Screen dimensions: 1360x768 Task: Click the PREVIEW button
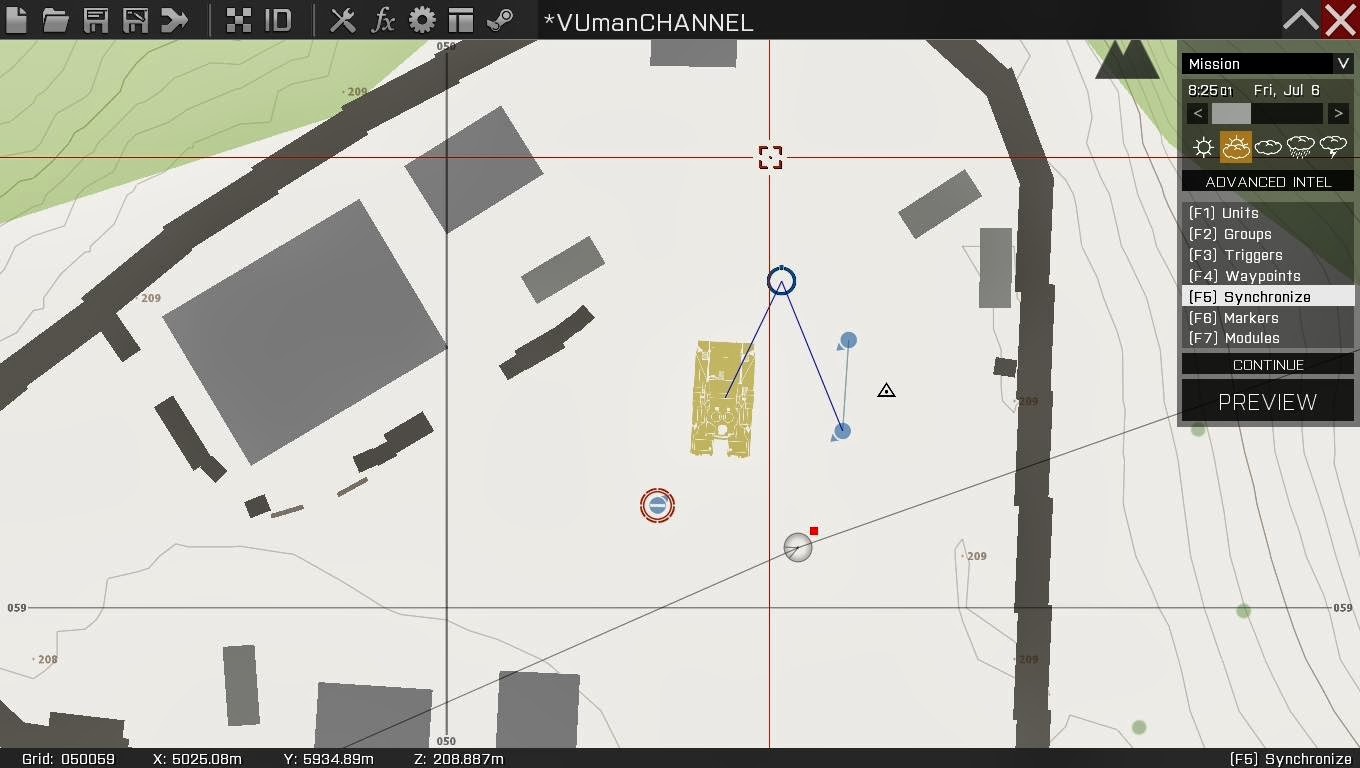click(1267, 402)
